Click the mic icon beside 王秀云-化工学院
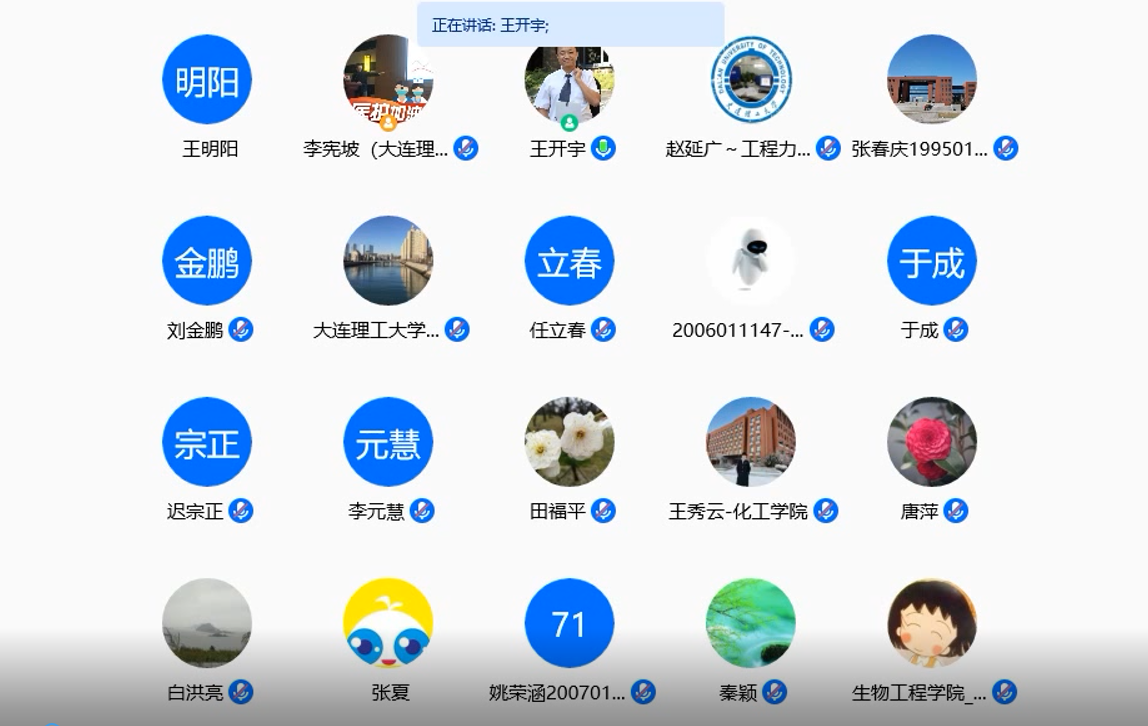The width and height of the screenshot is (1148, 726). (825, 511)
